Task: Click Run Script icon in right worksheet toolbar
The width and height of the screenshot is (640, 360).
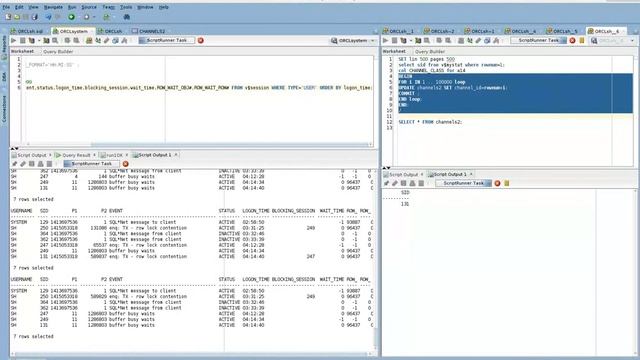Action: [394, 40]
